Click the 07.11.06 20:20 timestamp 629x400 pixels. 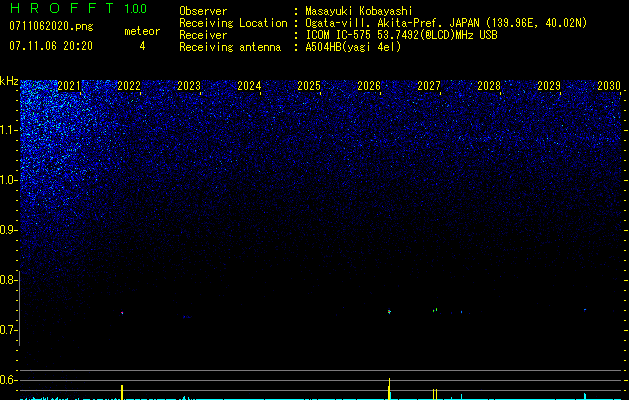(51, 46)
